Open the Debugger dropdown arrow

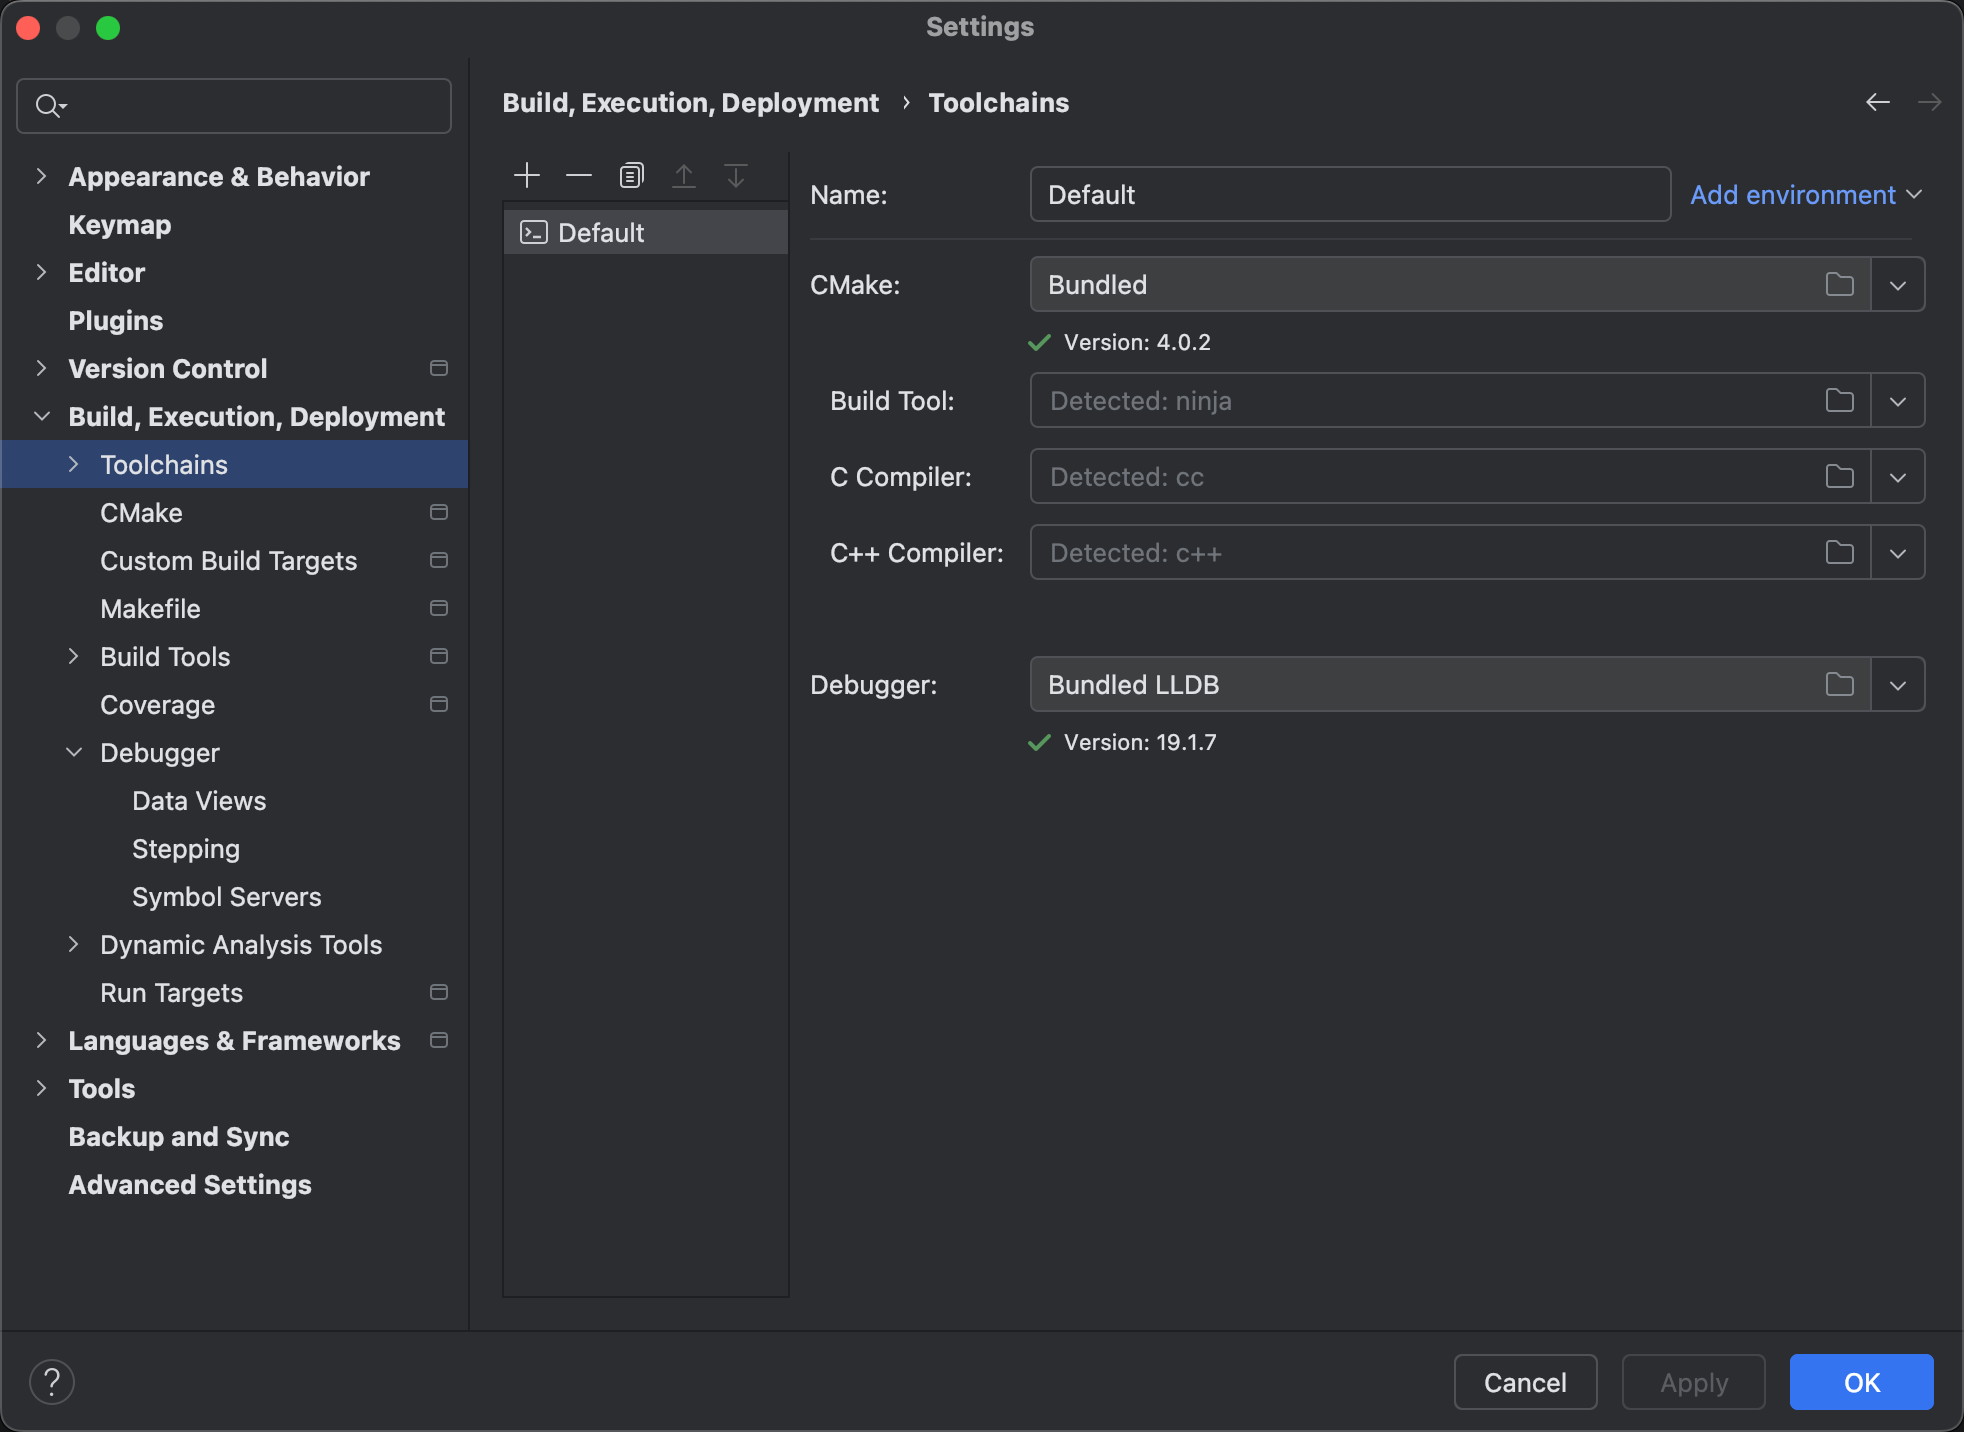point(1897,685)
